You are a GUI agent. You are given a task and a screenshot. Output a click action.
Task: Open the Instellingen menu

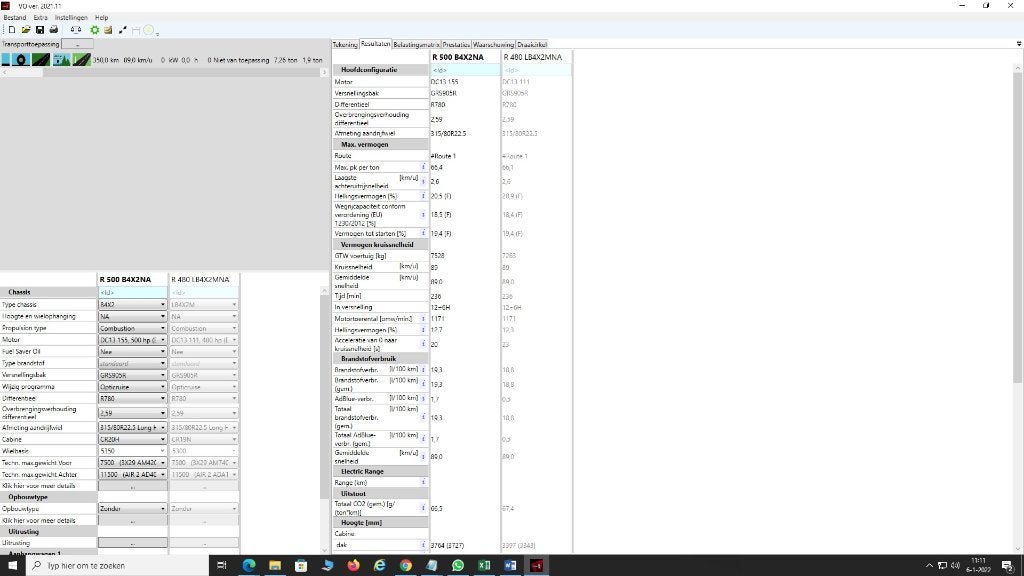(x=71, y=18)
